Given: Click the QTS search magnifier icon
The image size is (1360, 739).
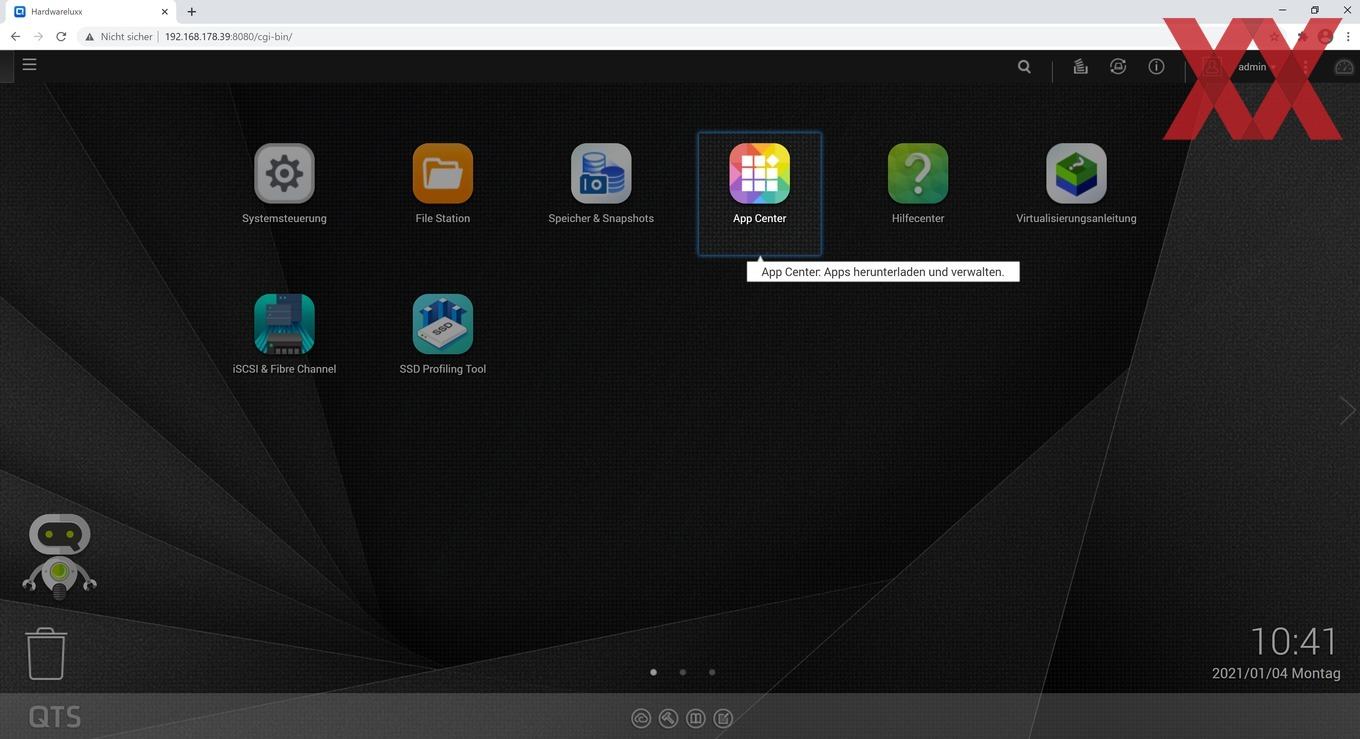Looking at the screenshot, I should tap(1024, 67).
